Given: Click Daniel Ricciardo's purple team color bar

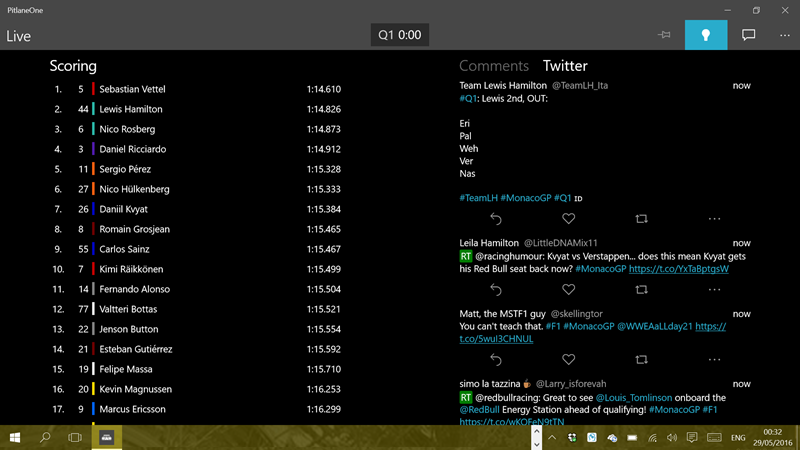Looking at the screenshot, I should pyautogui.click(x=93, y=149).
